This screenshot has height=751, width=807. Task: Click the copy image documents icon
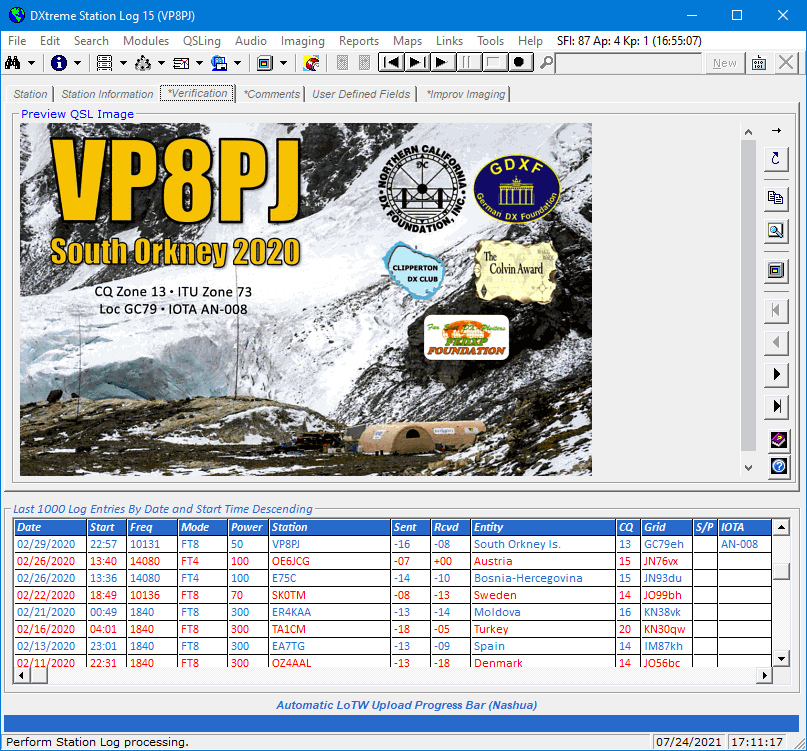click(776, 198)
